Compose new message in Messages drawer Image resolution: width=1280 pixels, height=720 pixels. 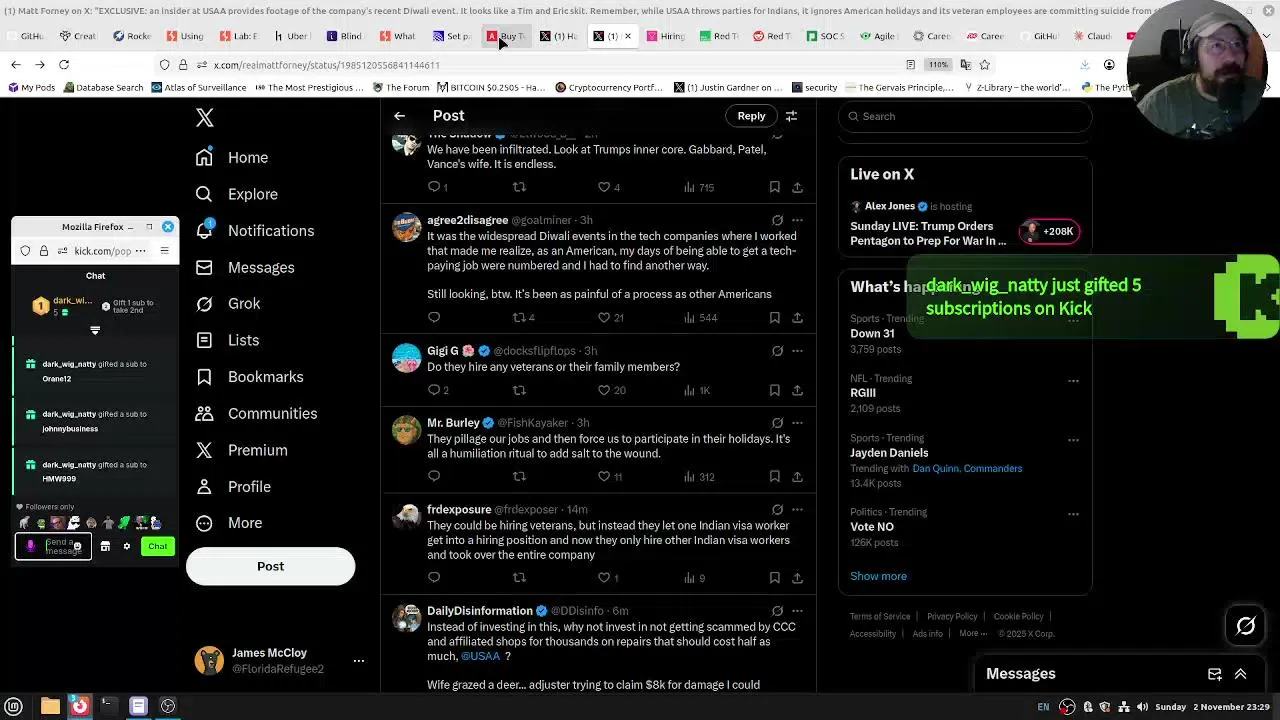(1214, 674)
